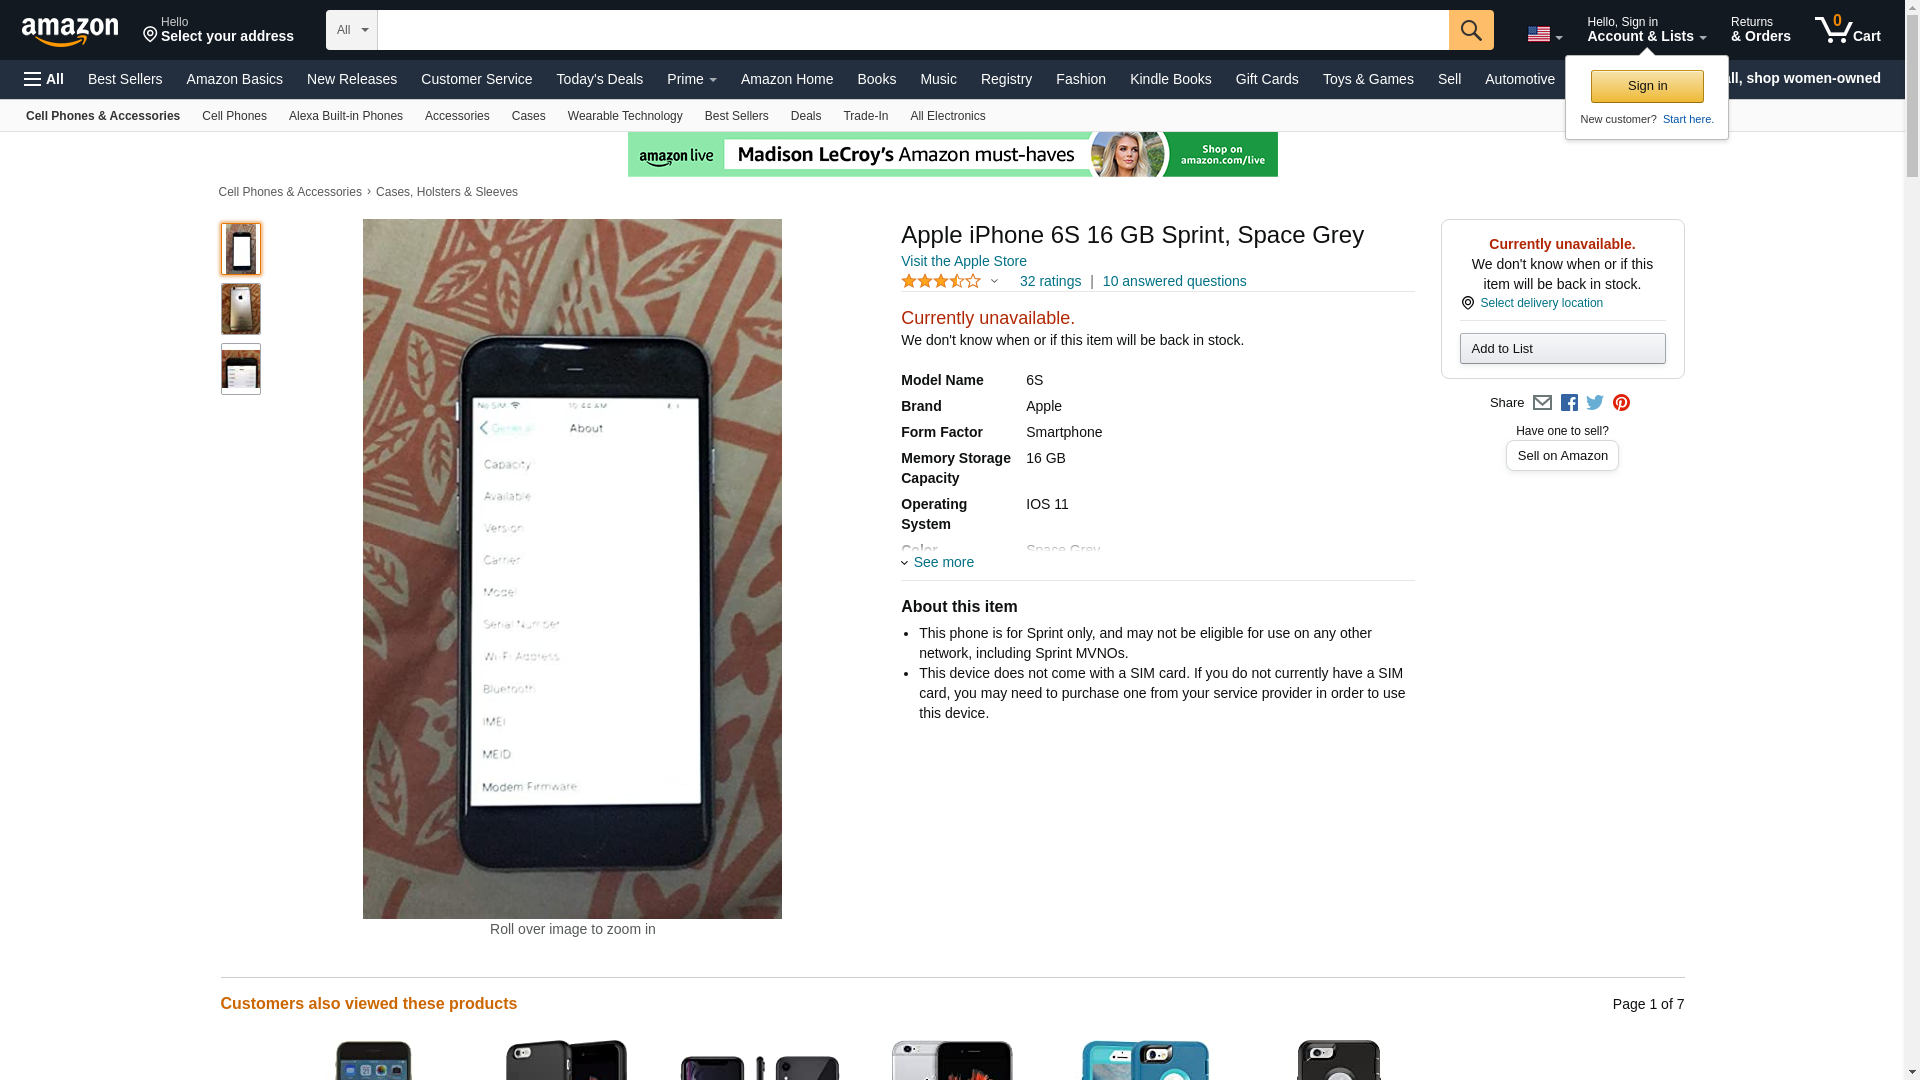
Task: Select the Wearable Technology subnav item
Action: pos(625,116)
